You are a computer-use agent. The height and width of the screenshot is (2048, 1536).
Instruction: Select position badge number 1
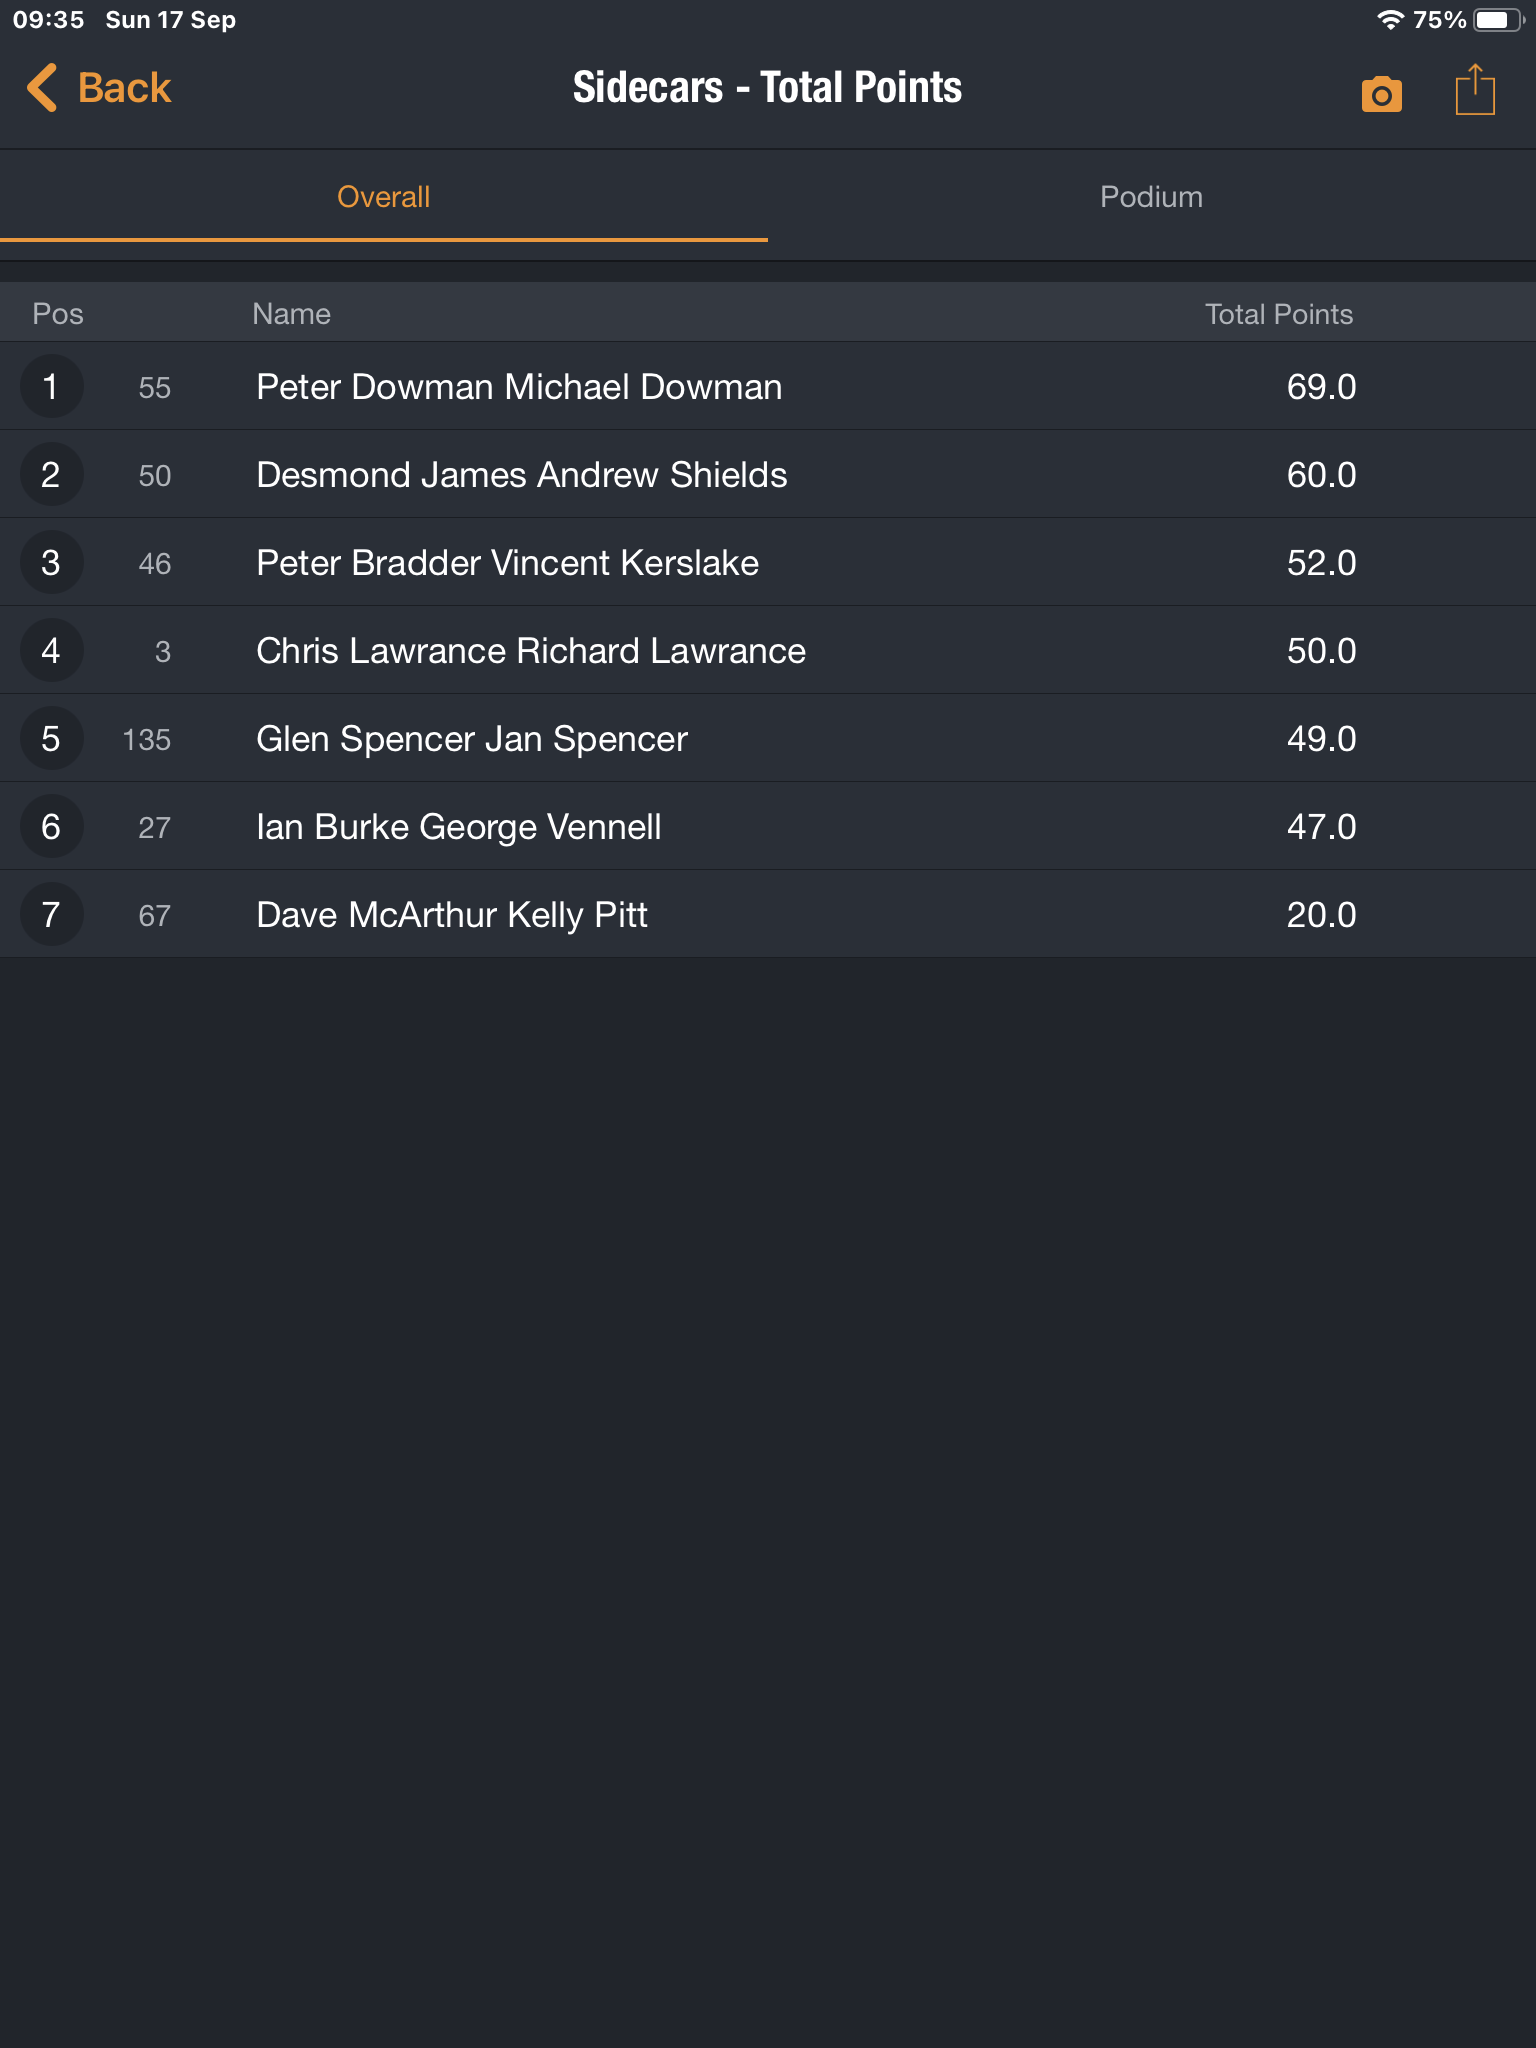pos(51,387)
